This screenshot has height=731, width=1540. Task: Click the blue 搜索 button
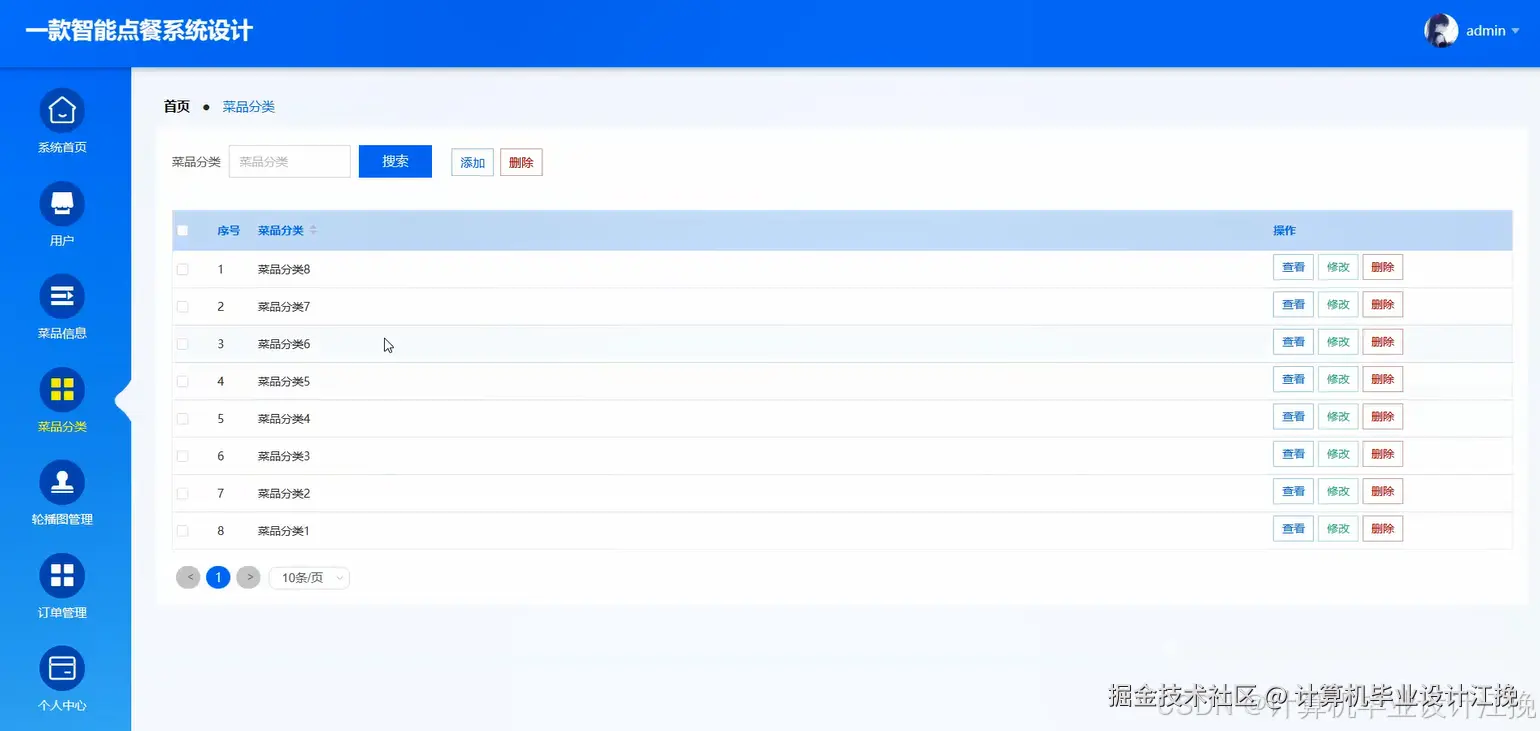[395, 161]
